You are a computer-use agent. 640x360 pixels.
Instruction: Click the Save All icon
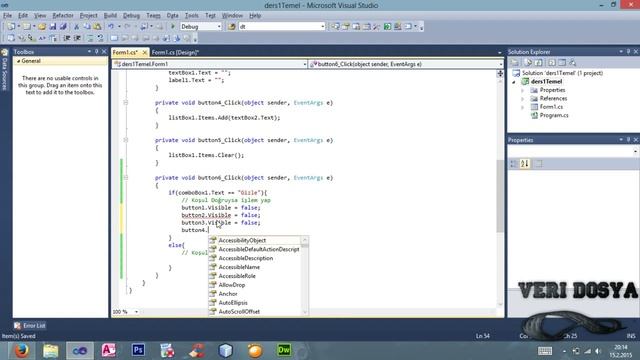click(63, 27)
